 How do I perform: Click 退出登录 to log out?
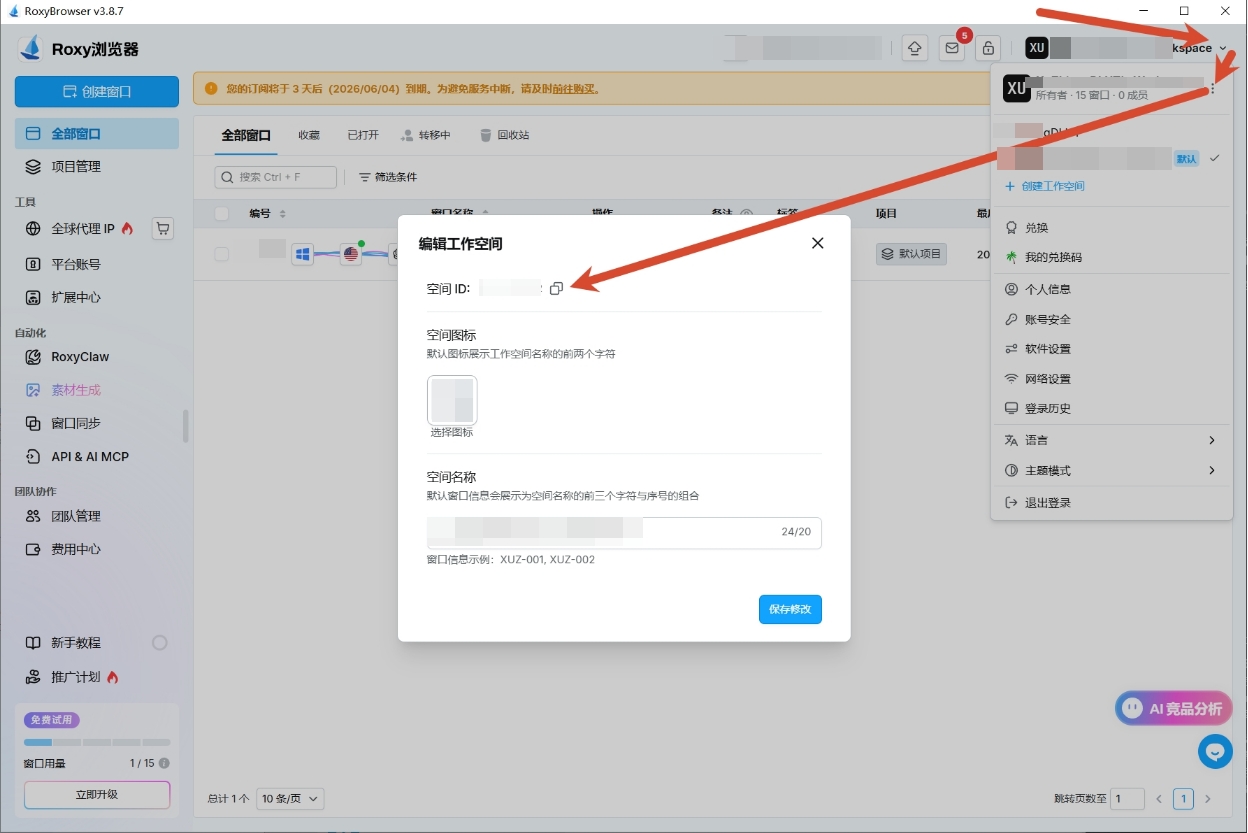(x=1110, y=502)
